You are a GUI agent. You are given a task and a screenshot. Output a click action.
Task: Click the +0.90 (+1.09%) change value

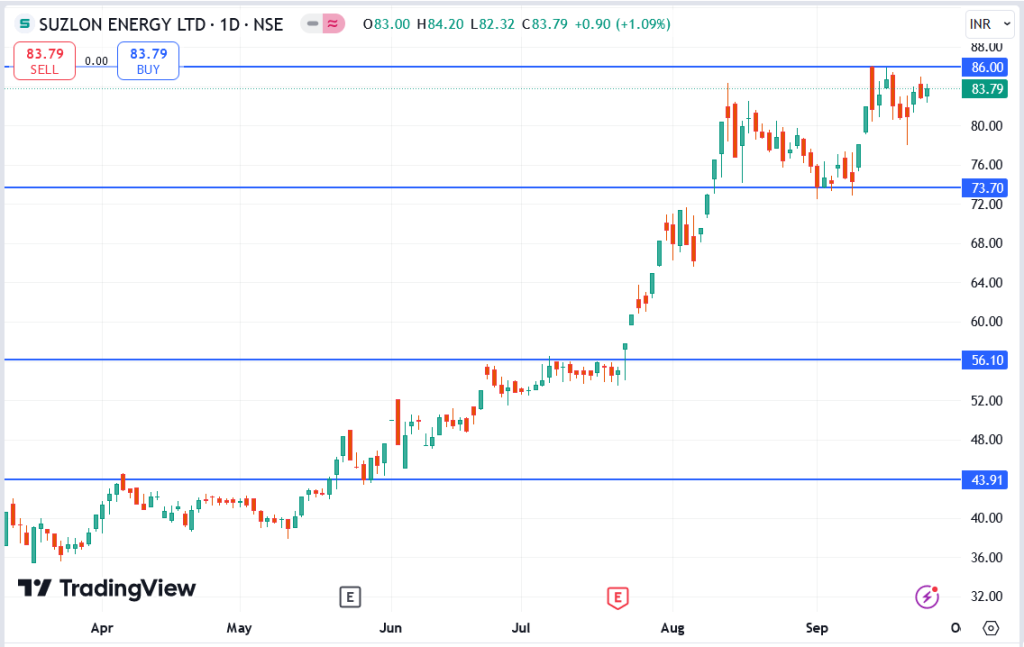point(622,24)
